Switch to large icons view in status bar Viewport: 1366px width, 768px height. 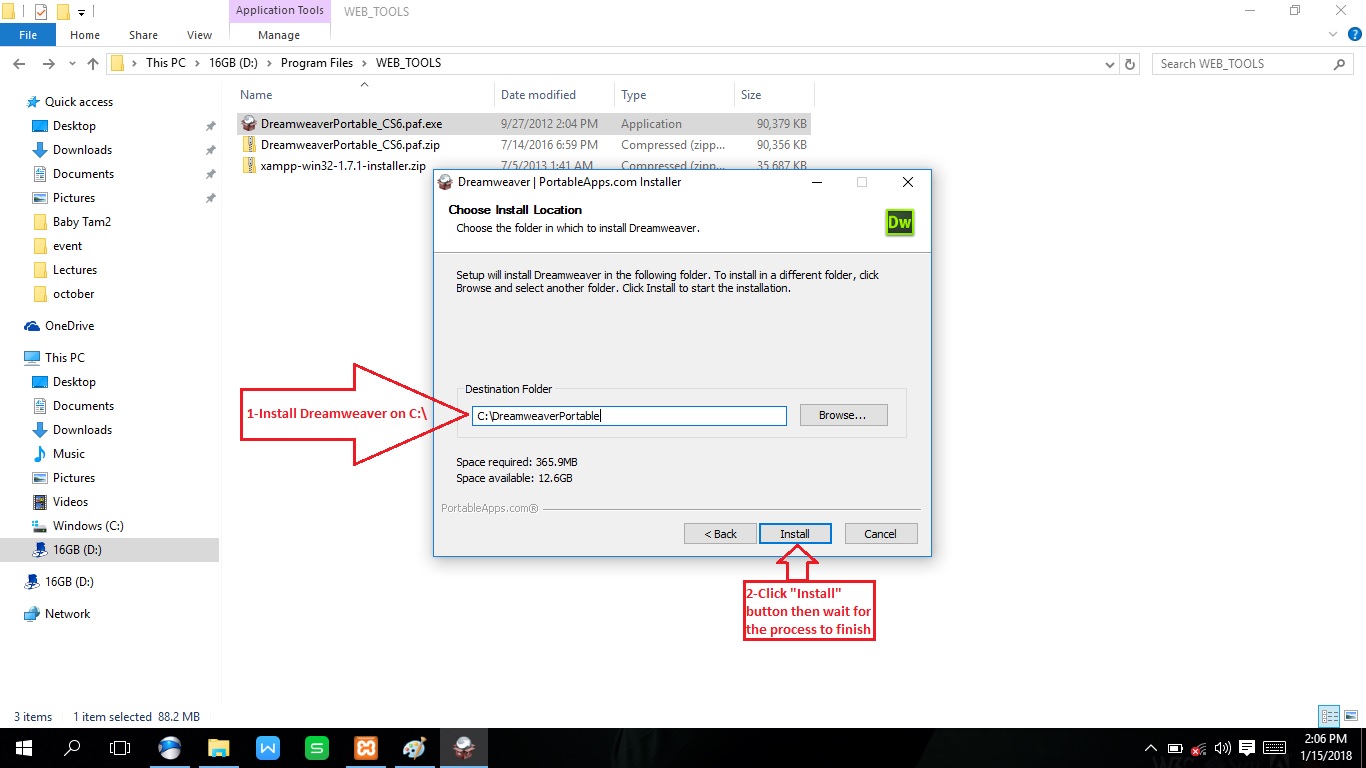1349,716
